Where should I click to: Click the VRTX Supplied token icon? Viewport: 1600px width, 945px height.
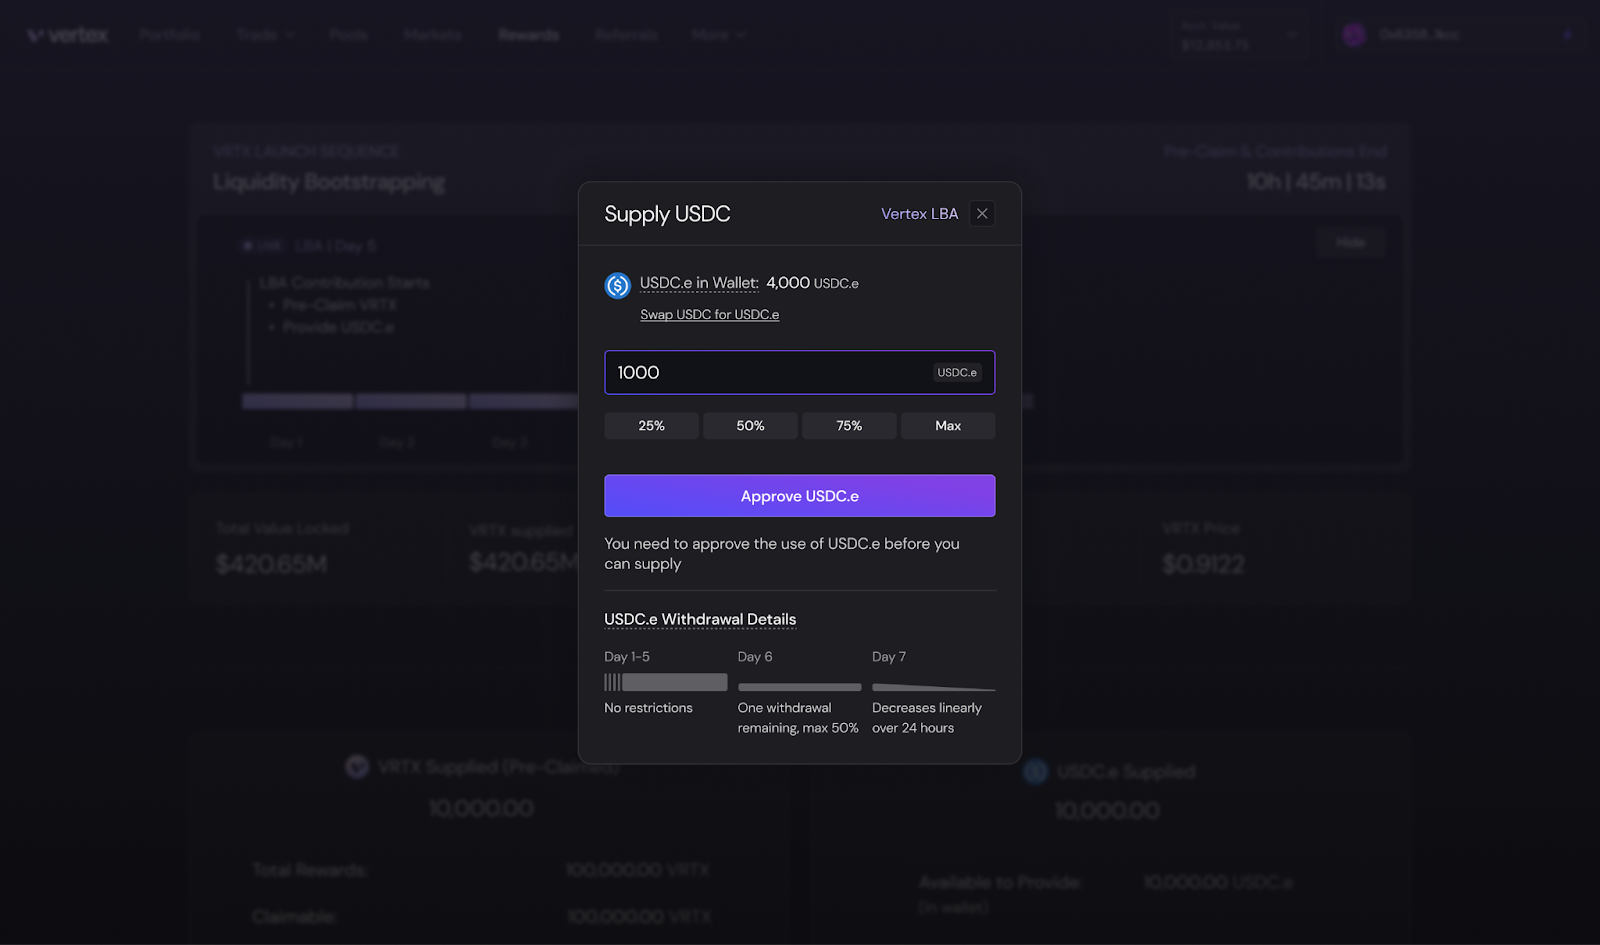[x=357, y=767]
